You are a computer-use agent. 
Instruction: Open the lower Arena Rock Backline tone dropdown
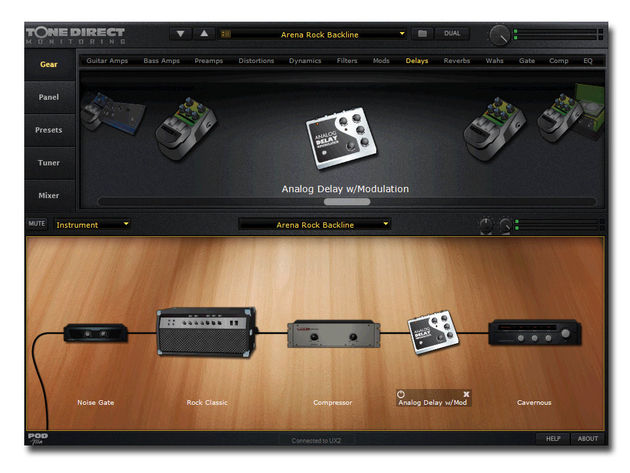pyautogui.click(x=315, y=225)
